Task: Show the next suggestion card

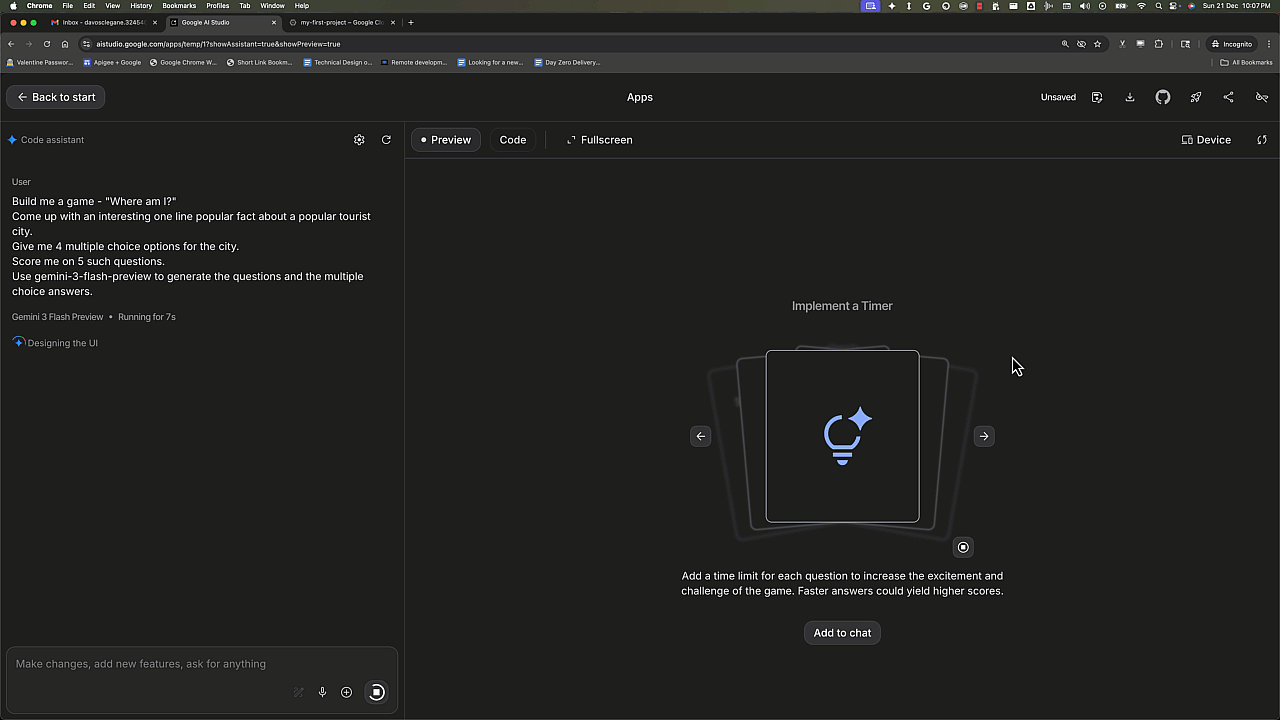Action: (x=984, y=436)
